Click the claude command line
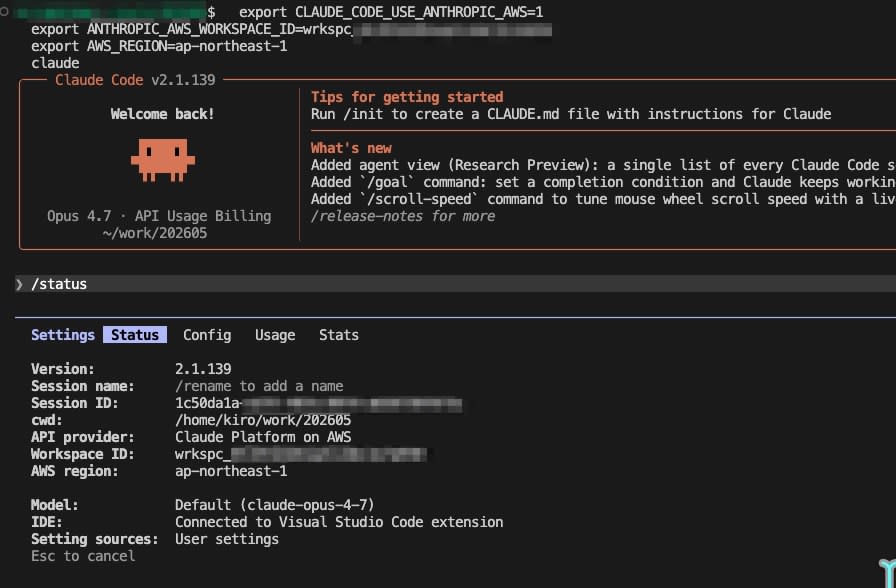The image size is (896, 588). click(55, 63)
